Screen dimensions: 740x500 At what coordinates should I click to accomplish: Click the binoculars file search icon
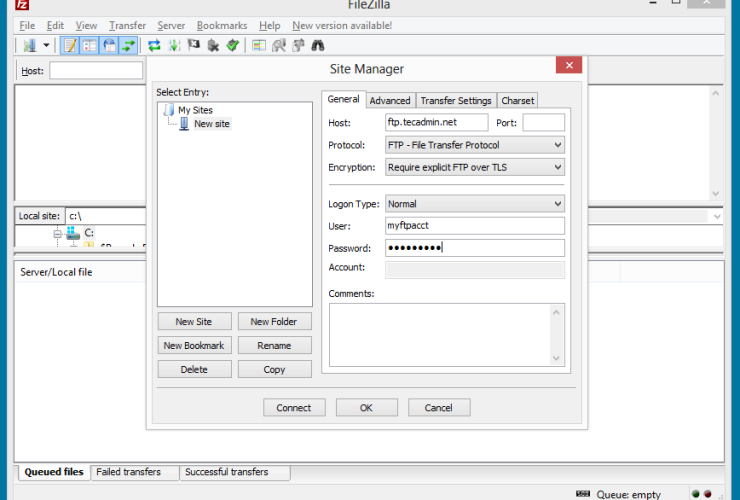click(317, 45)
